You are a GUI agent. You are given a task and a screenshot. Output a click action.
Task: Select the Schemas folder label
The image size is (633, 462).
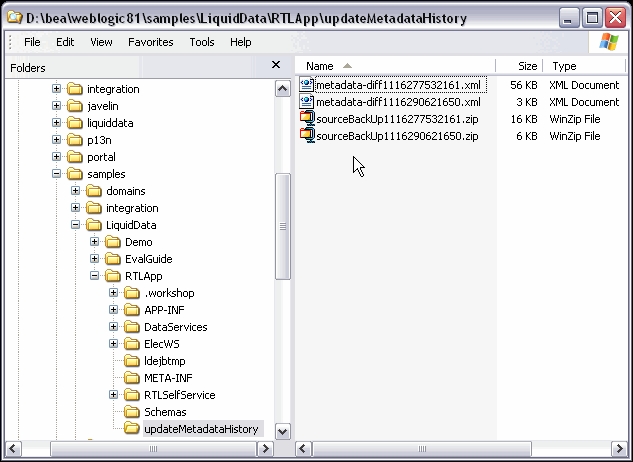point(165,412)
